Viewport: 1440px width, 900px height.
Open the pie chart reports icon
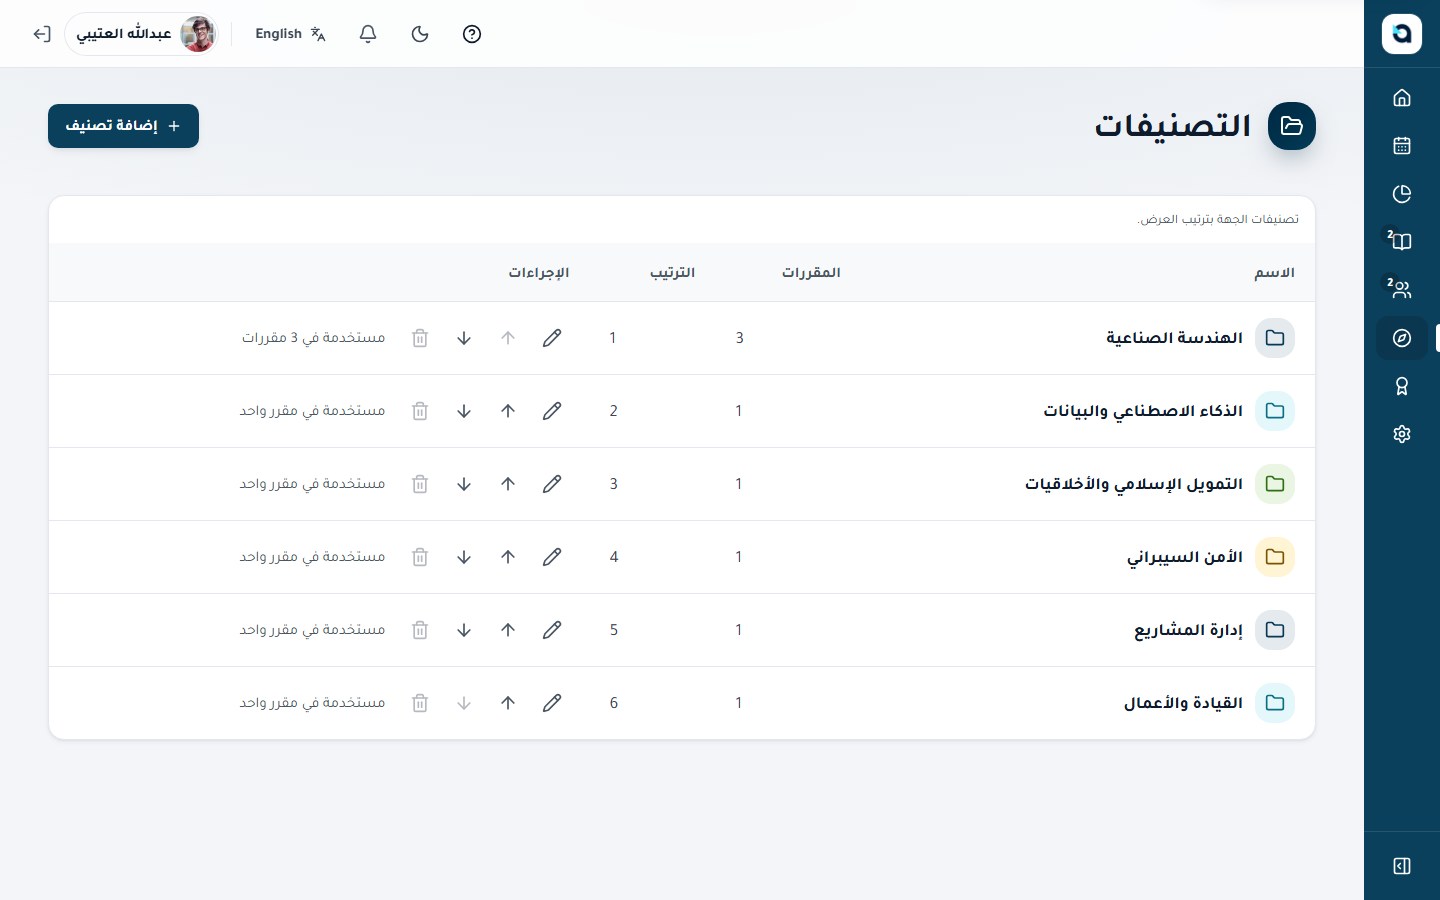[1402, 194]
